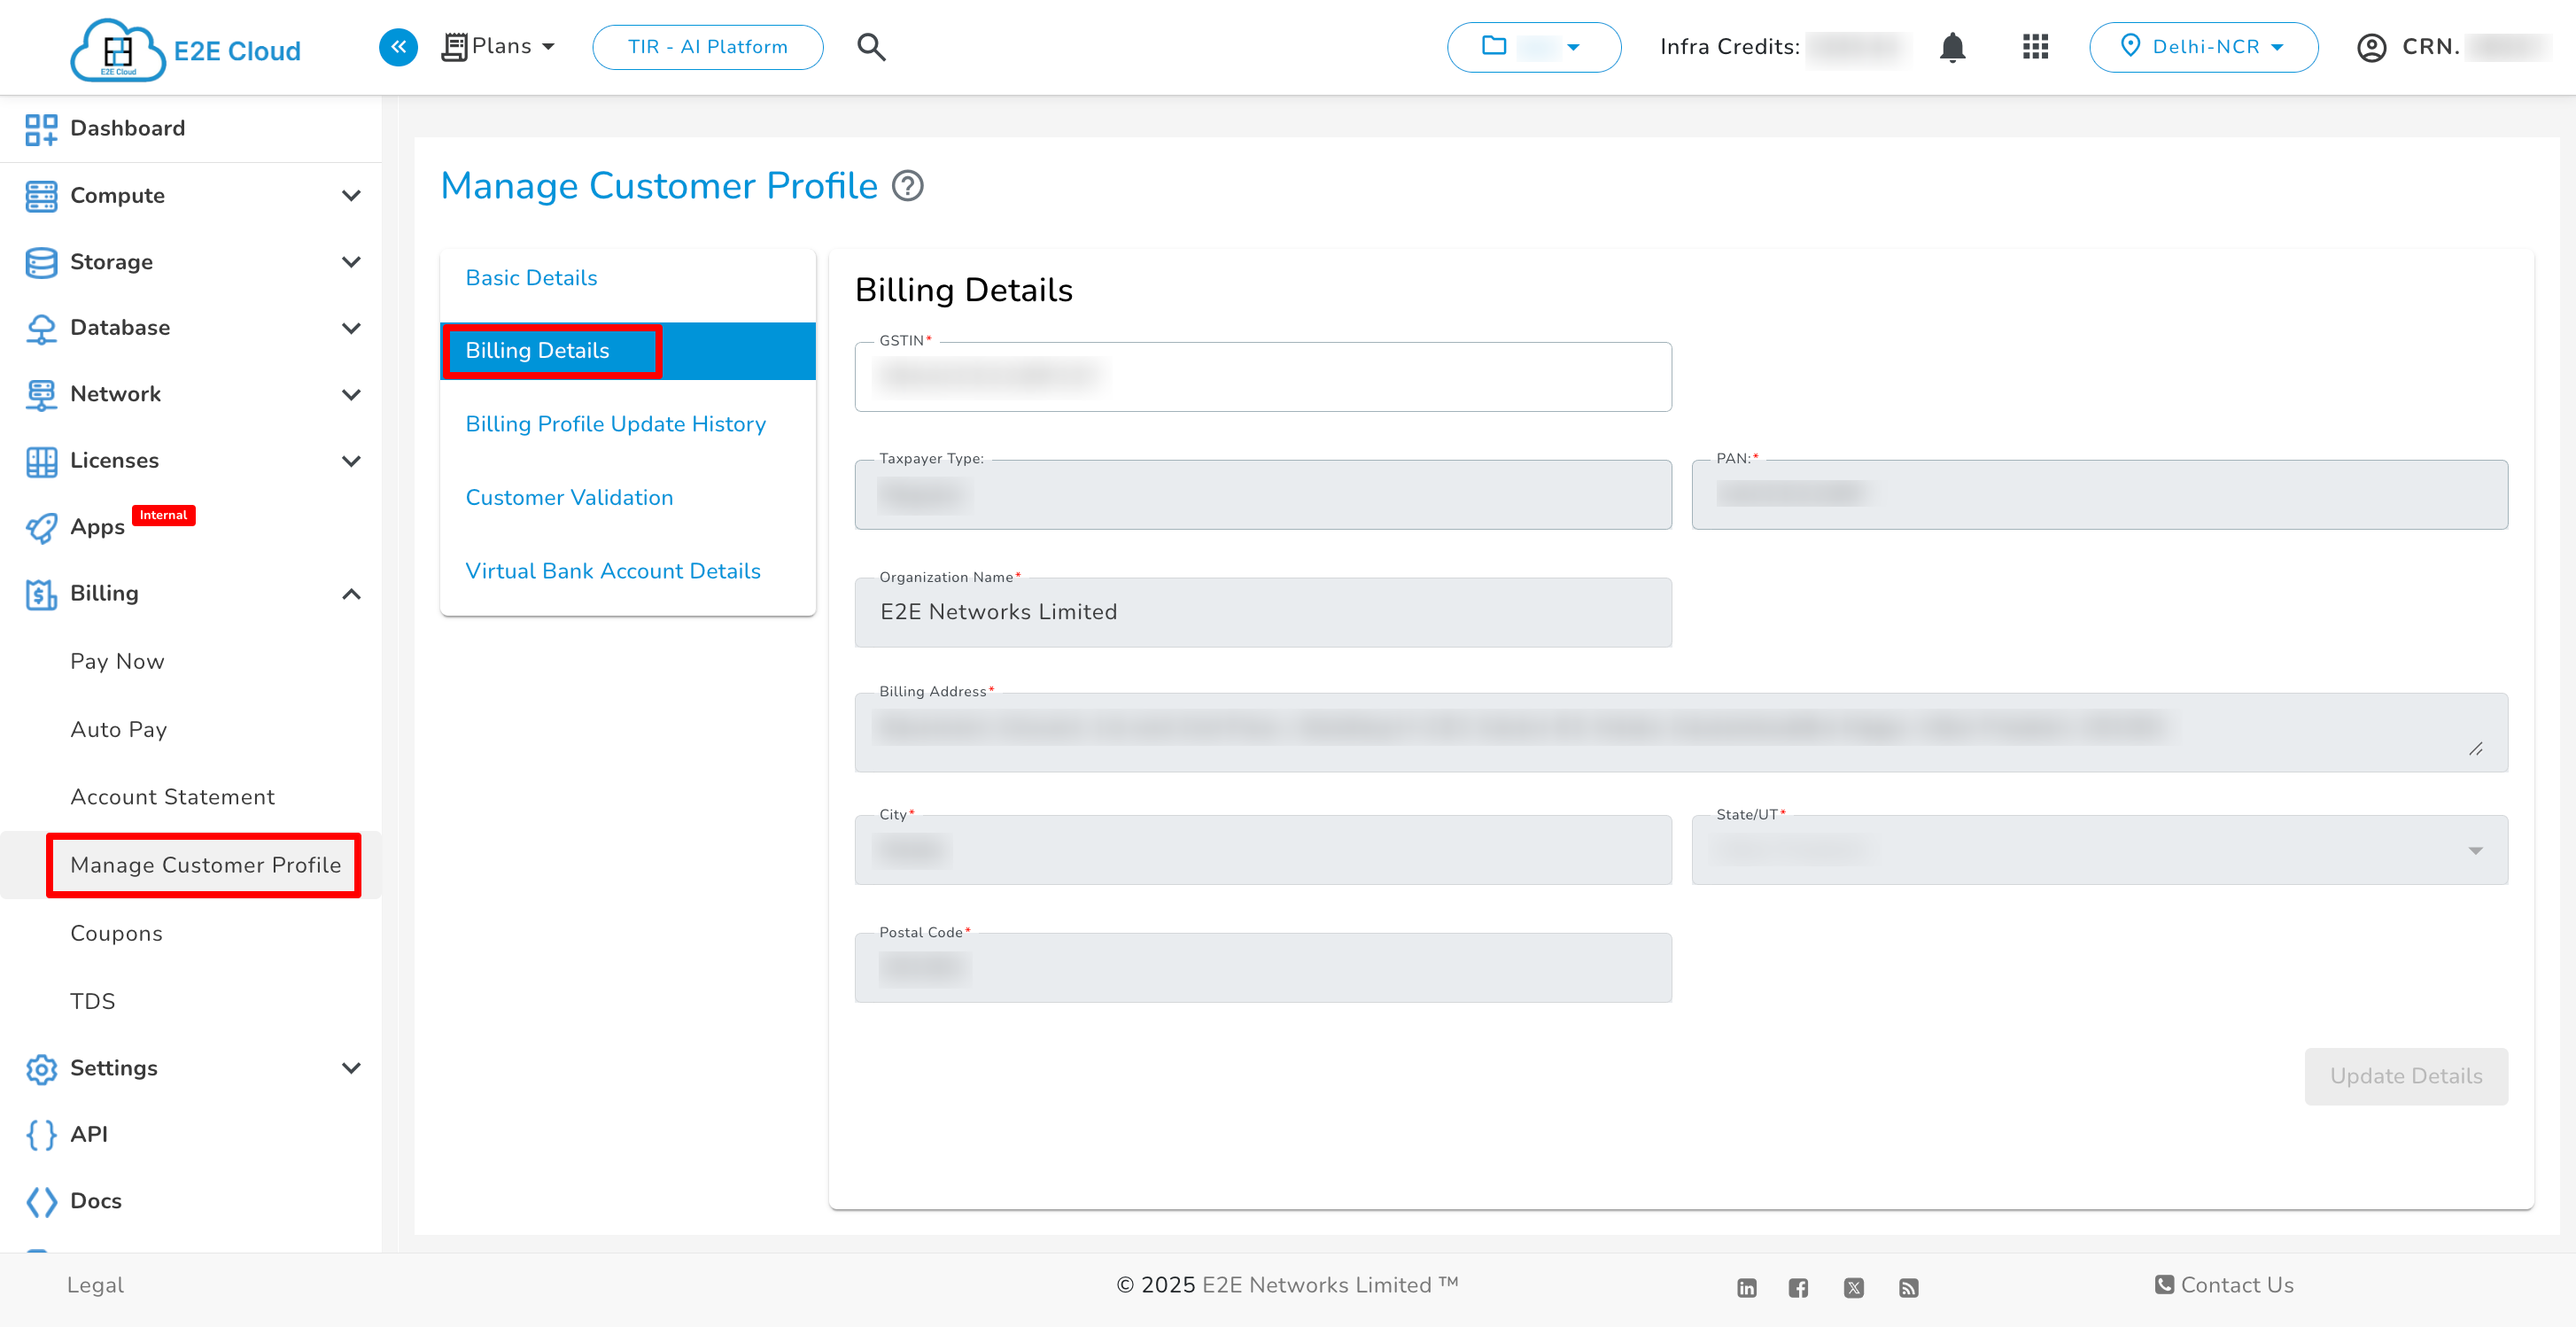Click the Internal badge beside Apps
Screen dimensions: 2576x1327
pyautogui.click(x=163, y=515)
